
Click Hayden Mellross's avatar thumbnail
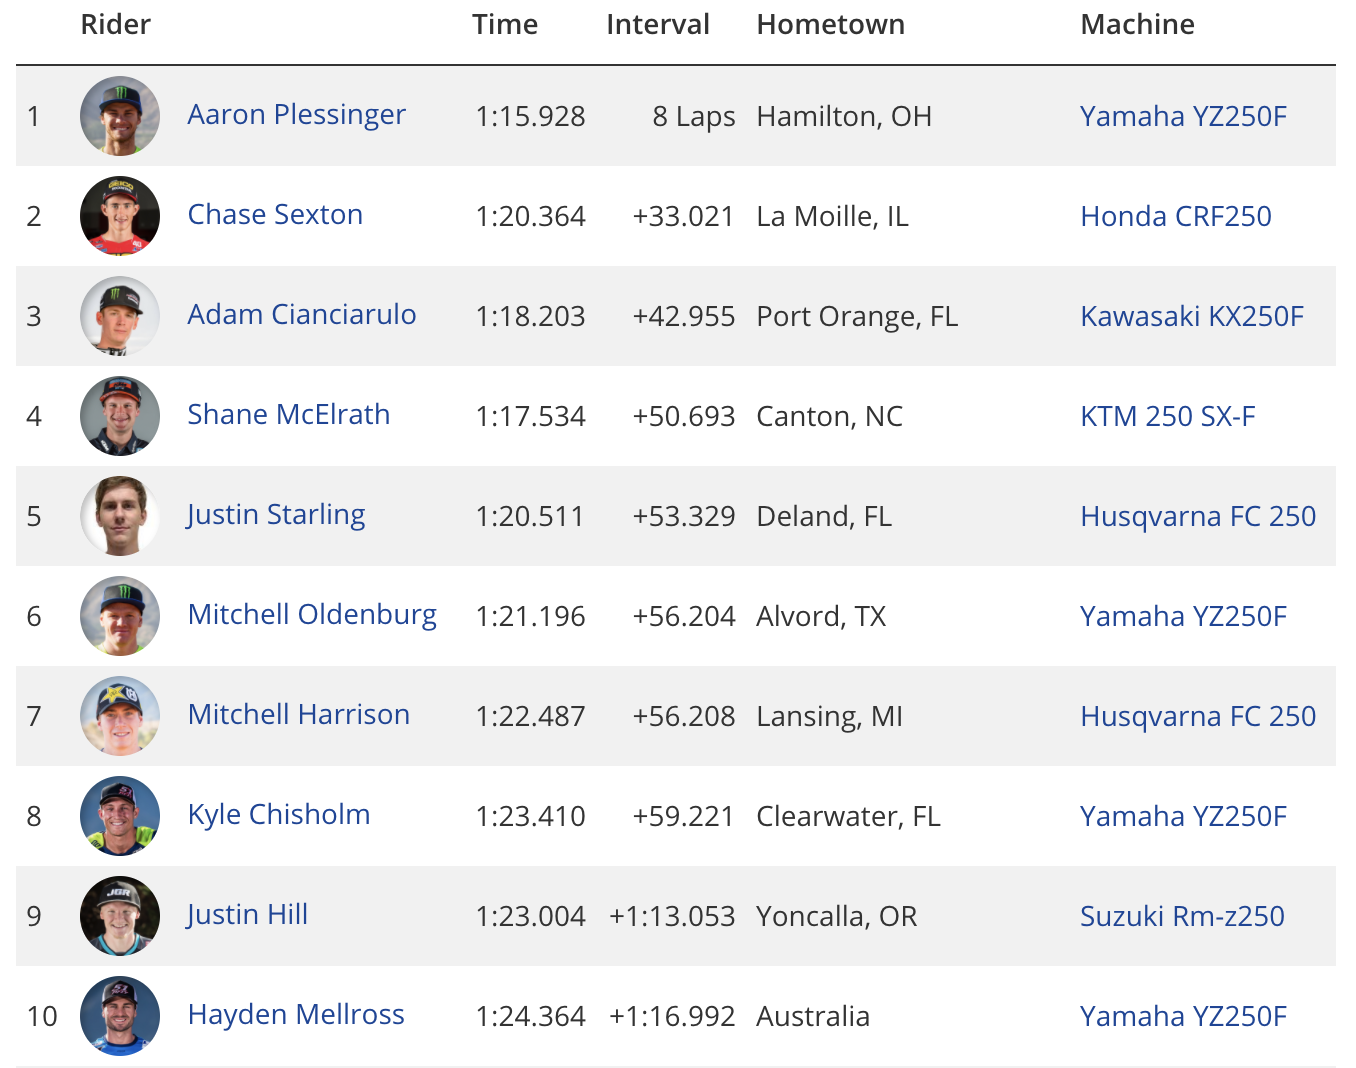[x=120, y=1016]
